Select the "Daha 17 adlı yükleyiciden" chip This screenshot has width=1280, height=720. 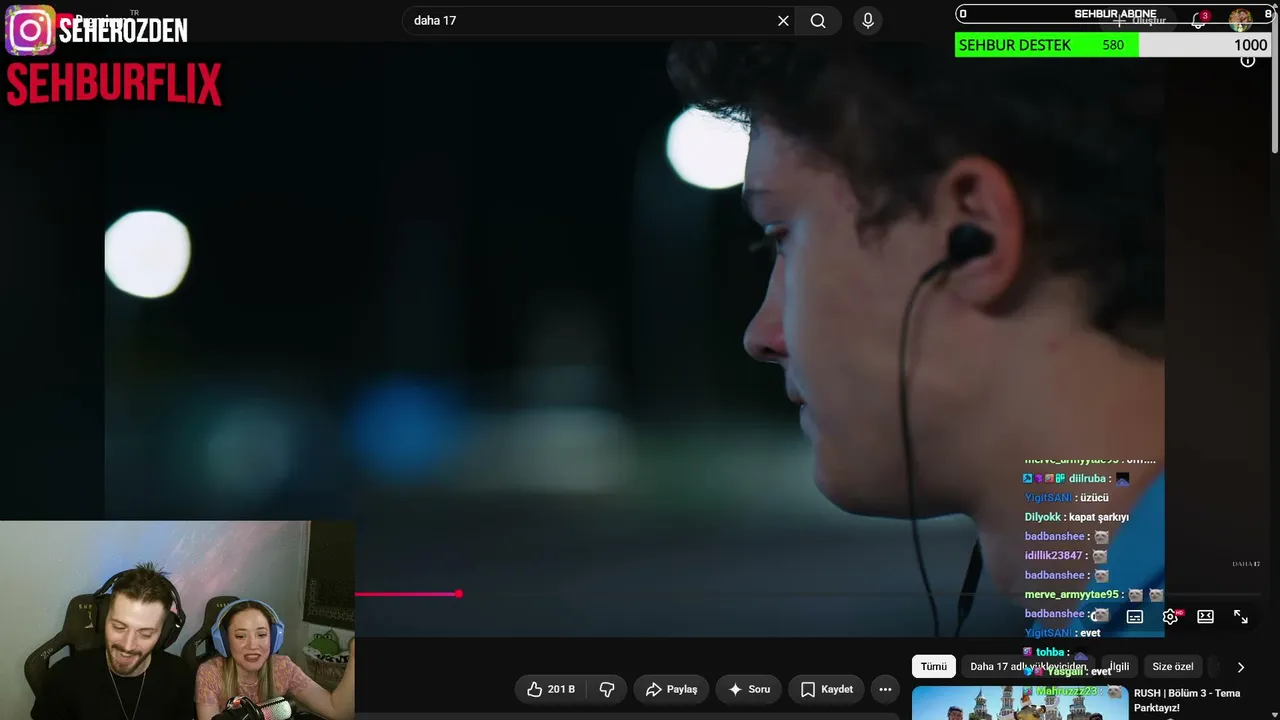click(1028, 667)
